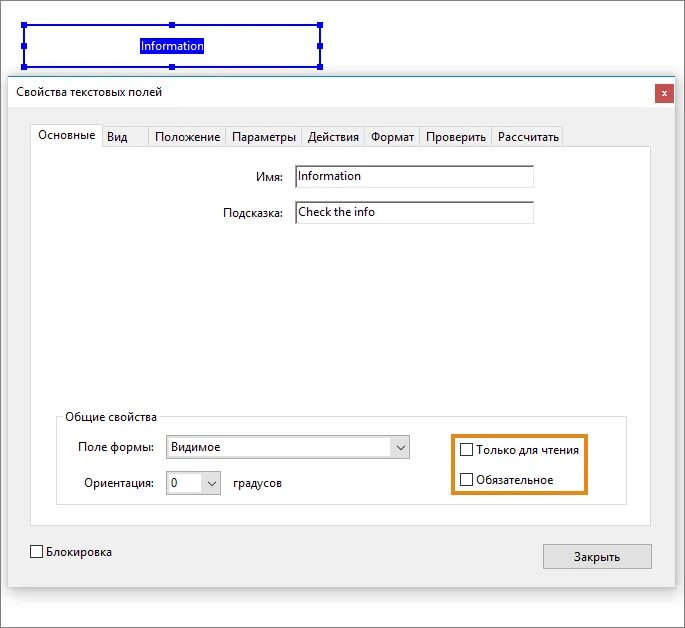Switch to the Параметры tab
Viewport: 685px width, 628px height.
[264, 137]
